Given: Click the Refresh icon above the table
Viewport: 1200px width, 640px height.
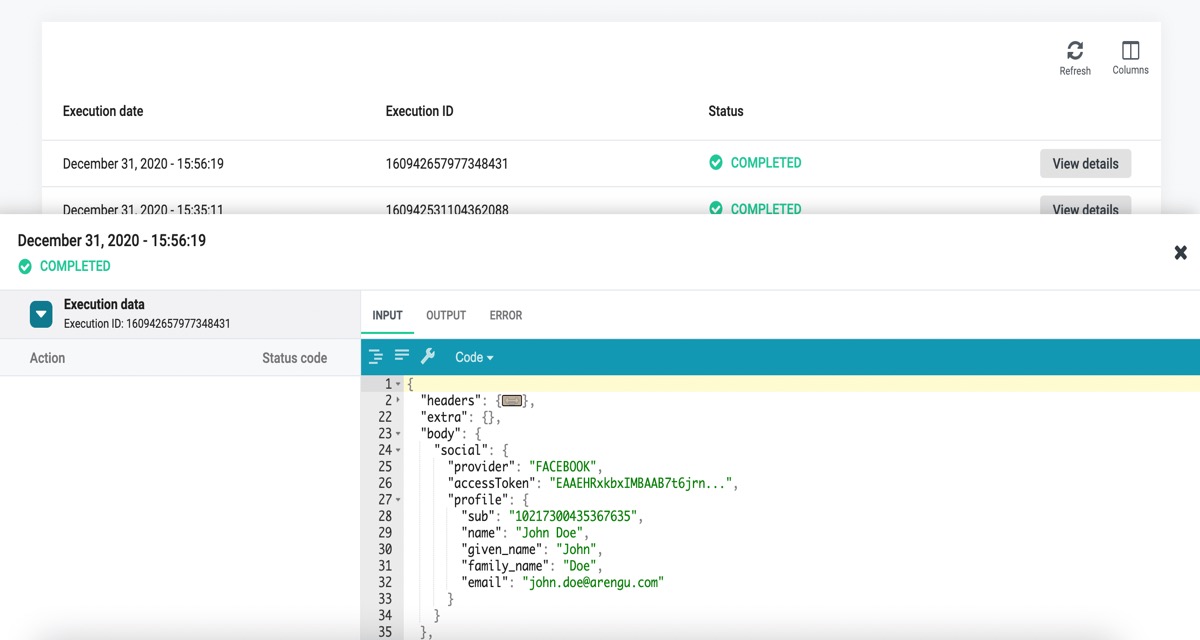Looking at the screenshot, I should pos(1075,51).
